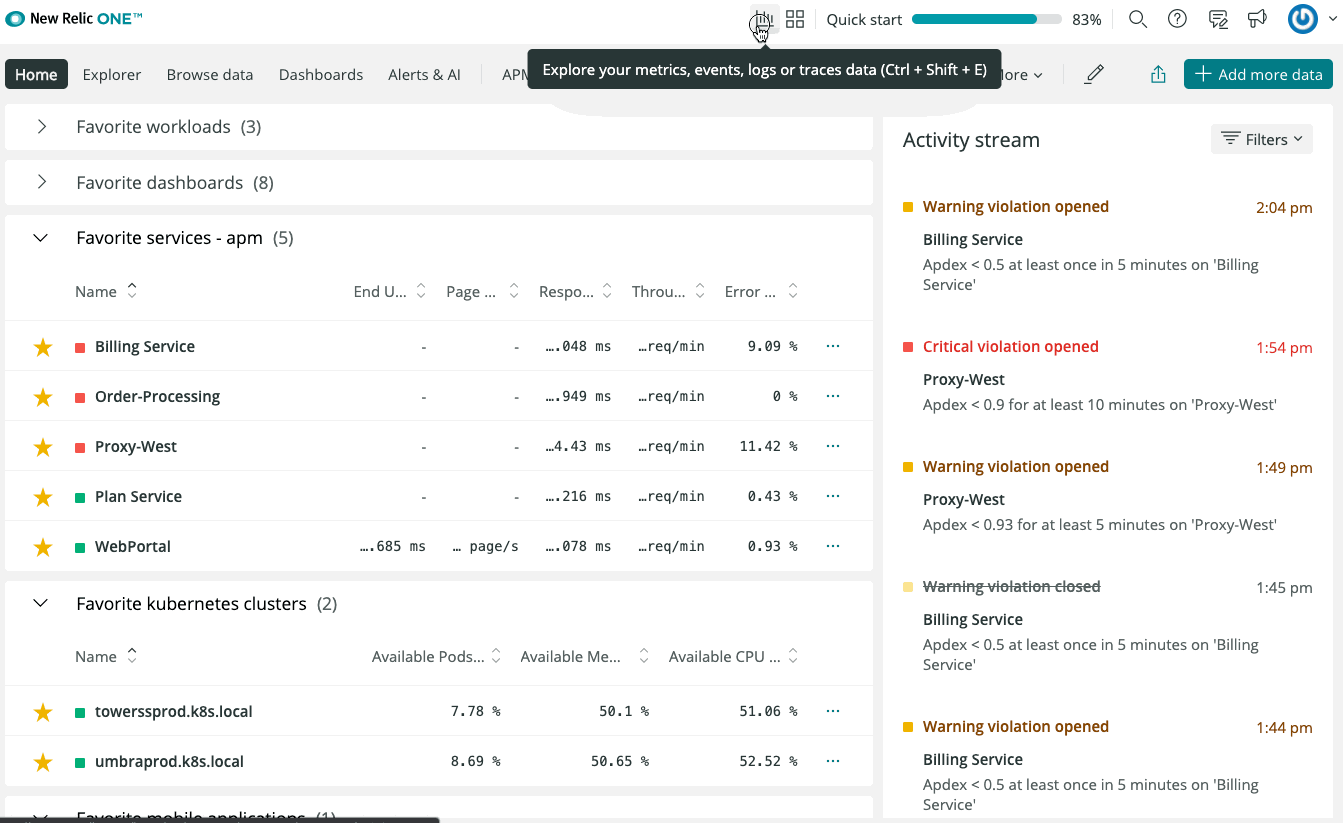Viewport: 1343px width, 823px height.
Task: Expand the Favorite workloads section
Action: 41,127
